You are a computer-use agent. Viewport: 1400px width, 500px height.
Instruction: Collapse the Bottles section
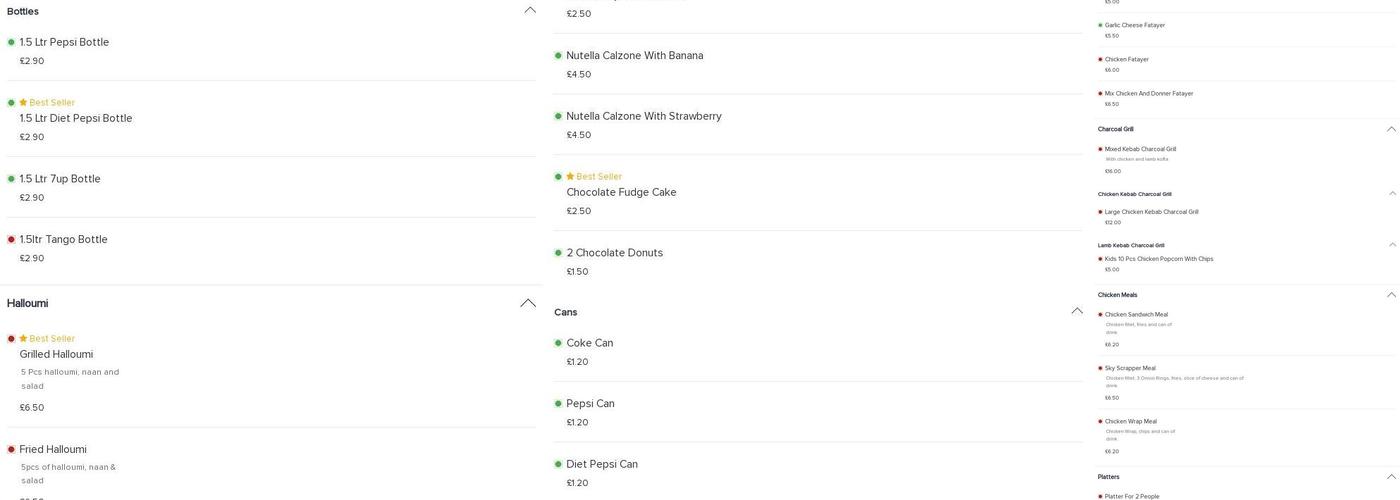pos(530,11)
